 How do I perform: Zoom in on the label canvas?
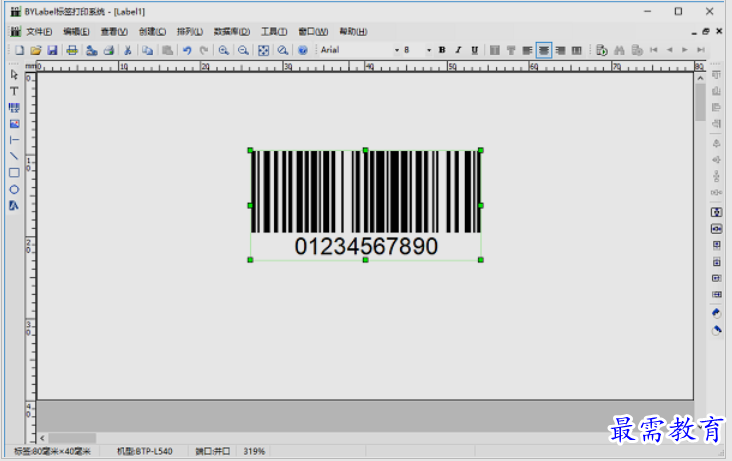click(224, 50)
